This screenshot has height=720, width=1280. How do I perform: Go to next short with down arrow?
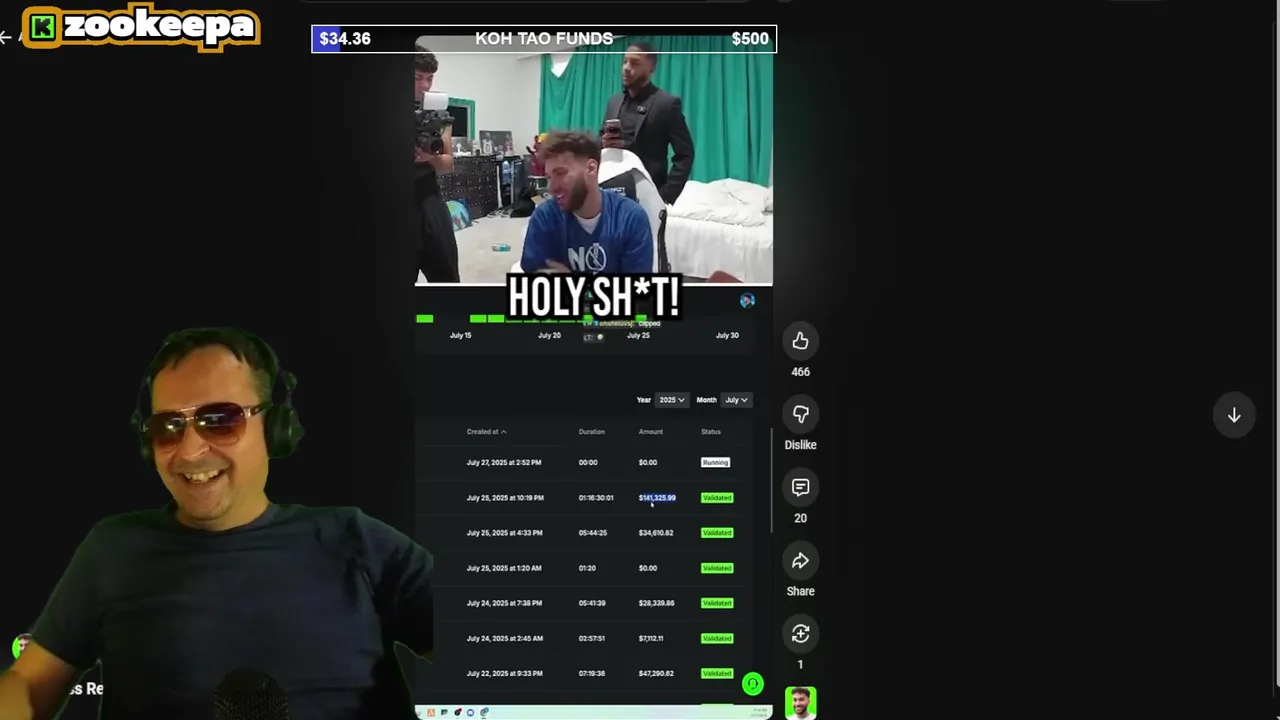1234,416
